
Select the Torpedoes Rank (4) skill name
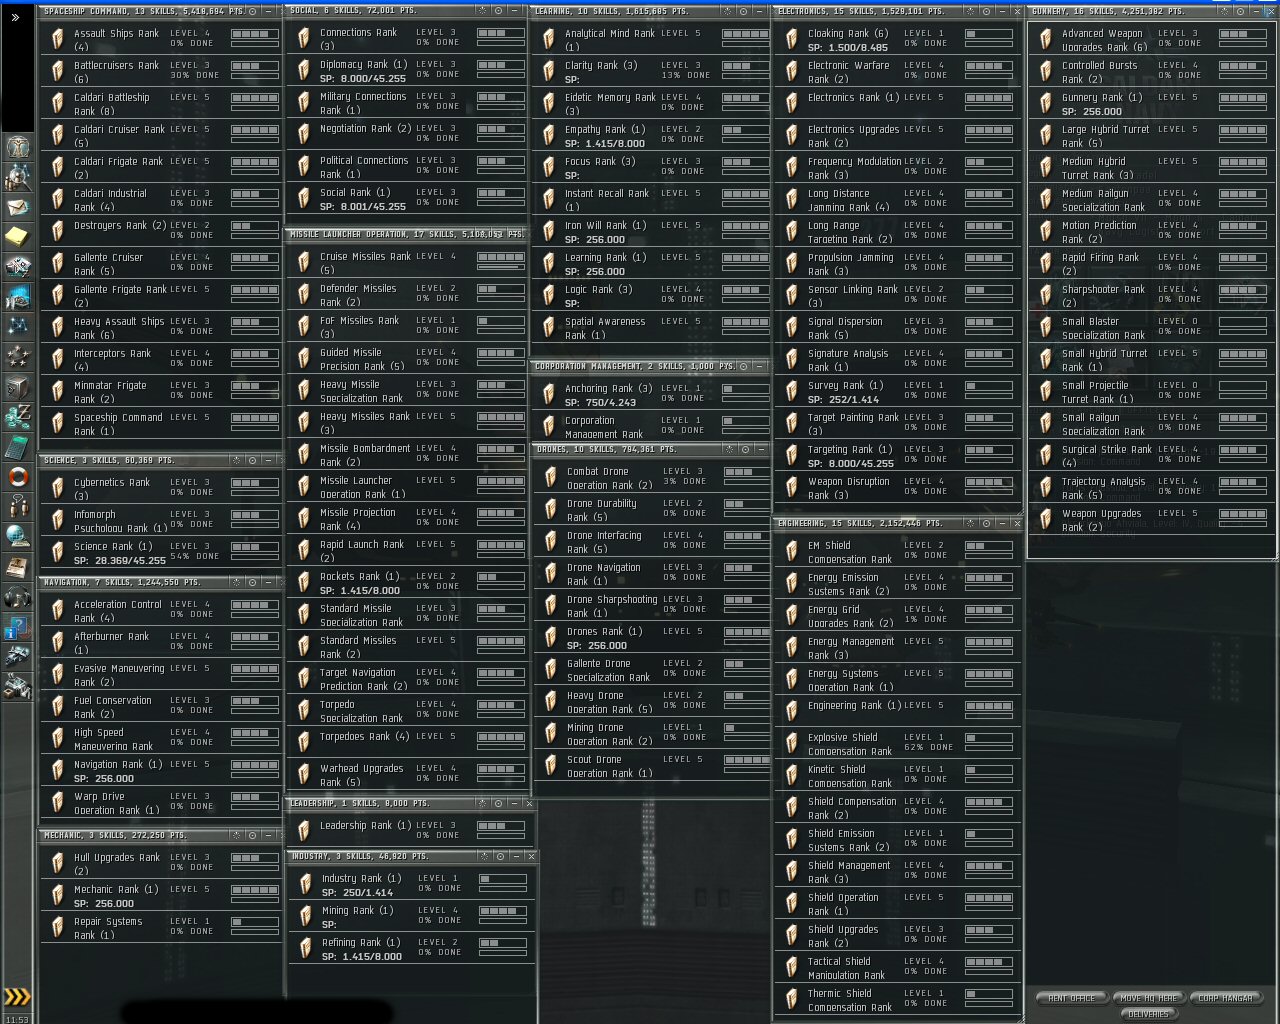coord(364,736)
